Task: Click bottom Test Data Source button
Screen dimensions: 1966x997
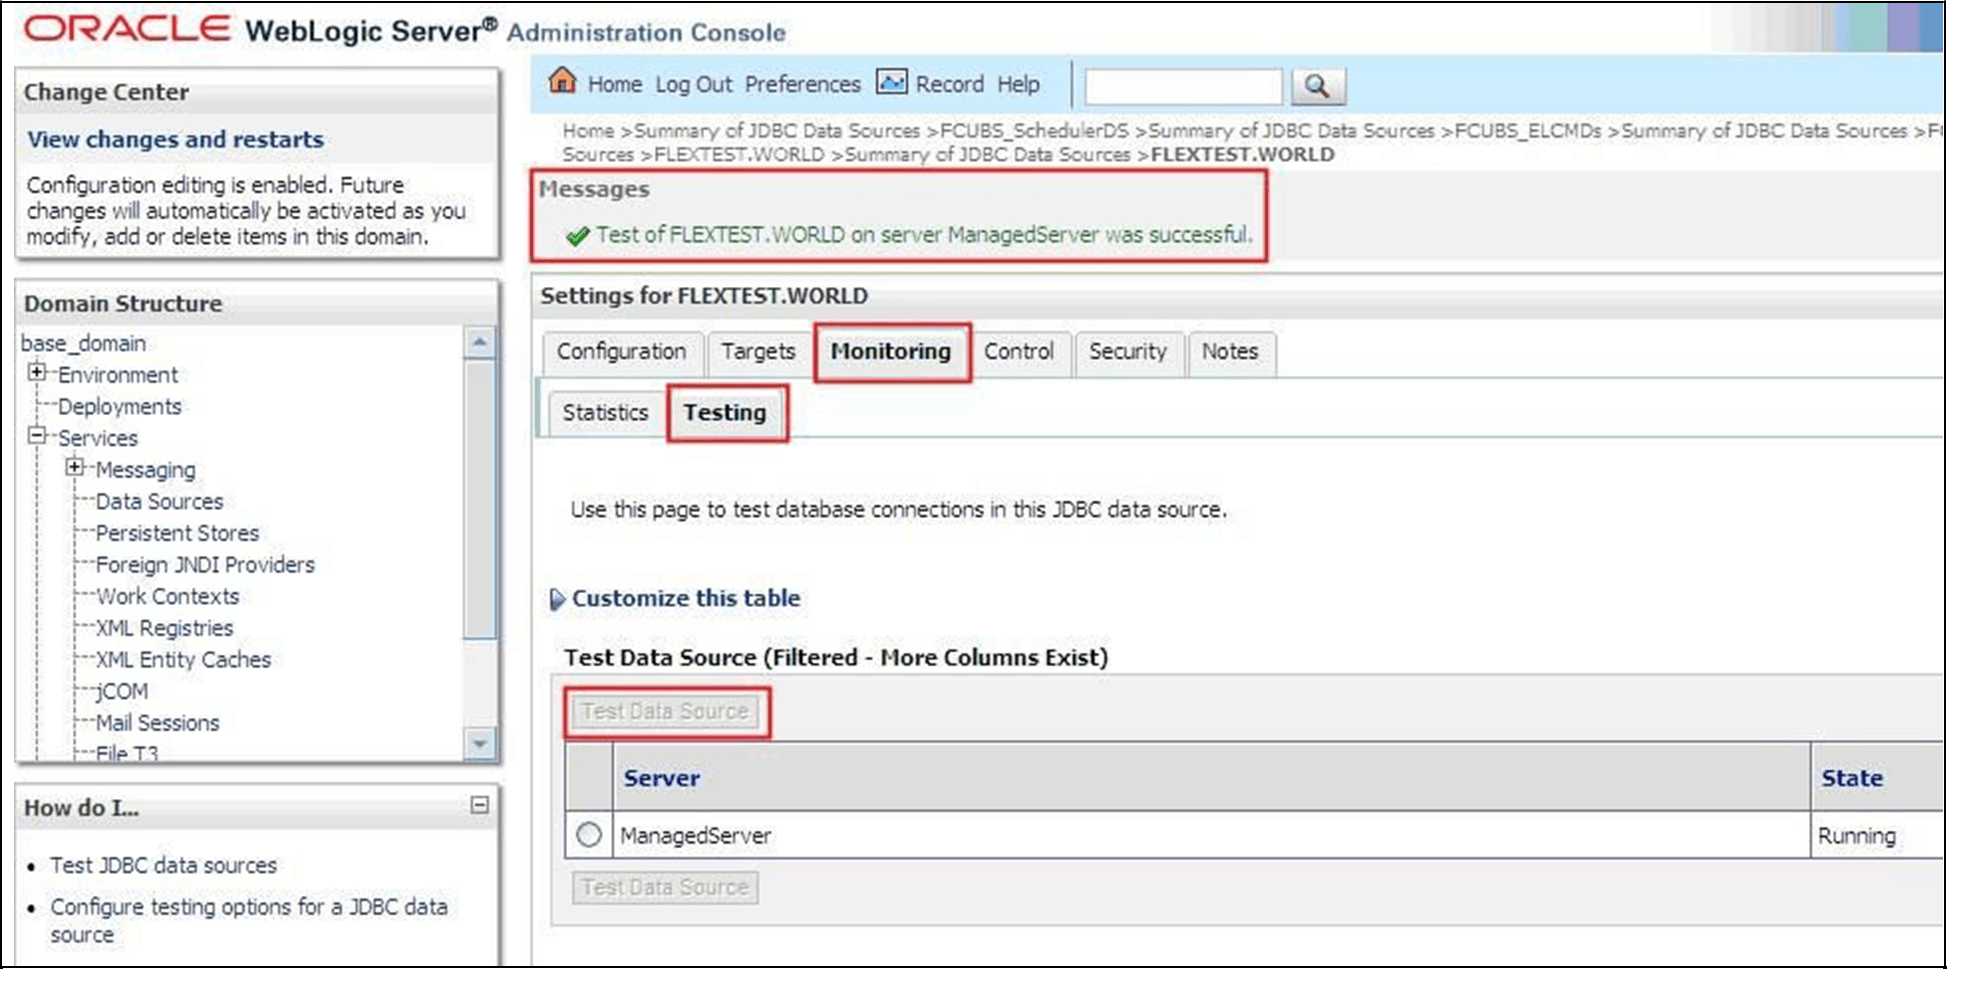Action: (665, 888)
